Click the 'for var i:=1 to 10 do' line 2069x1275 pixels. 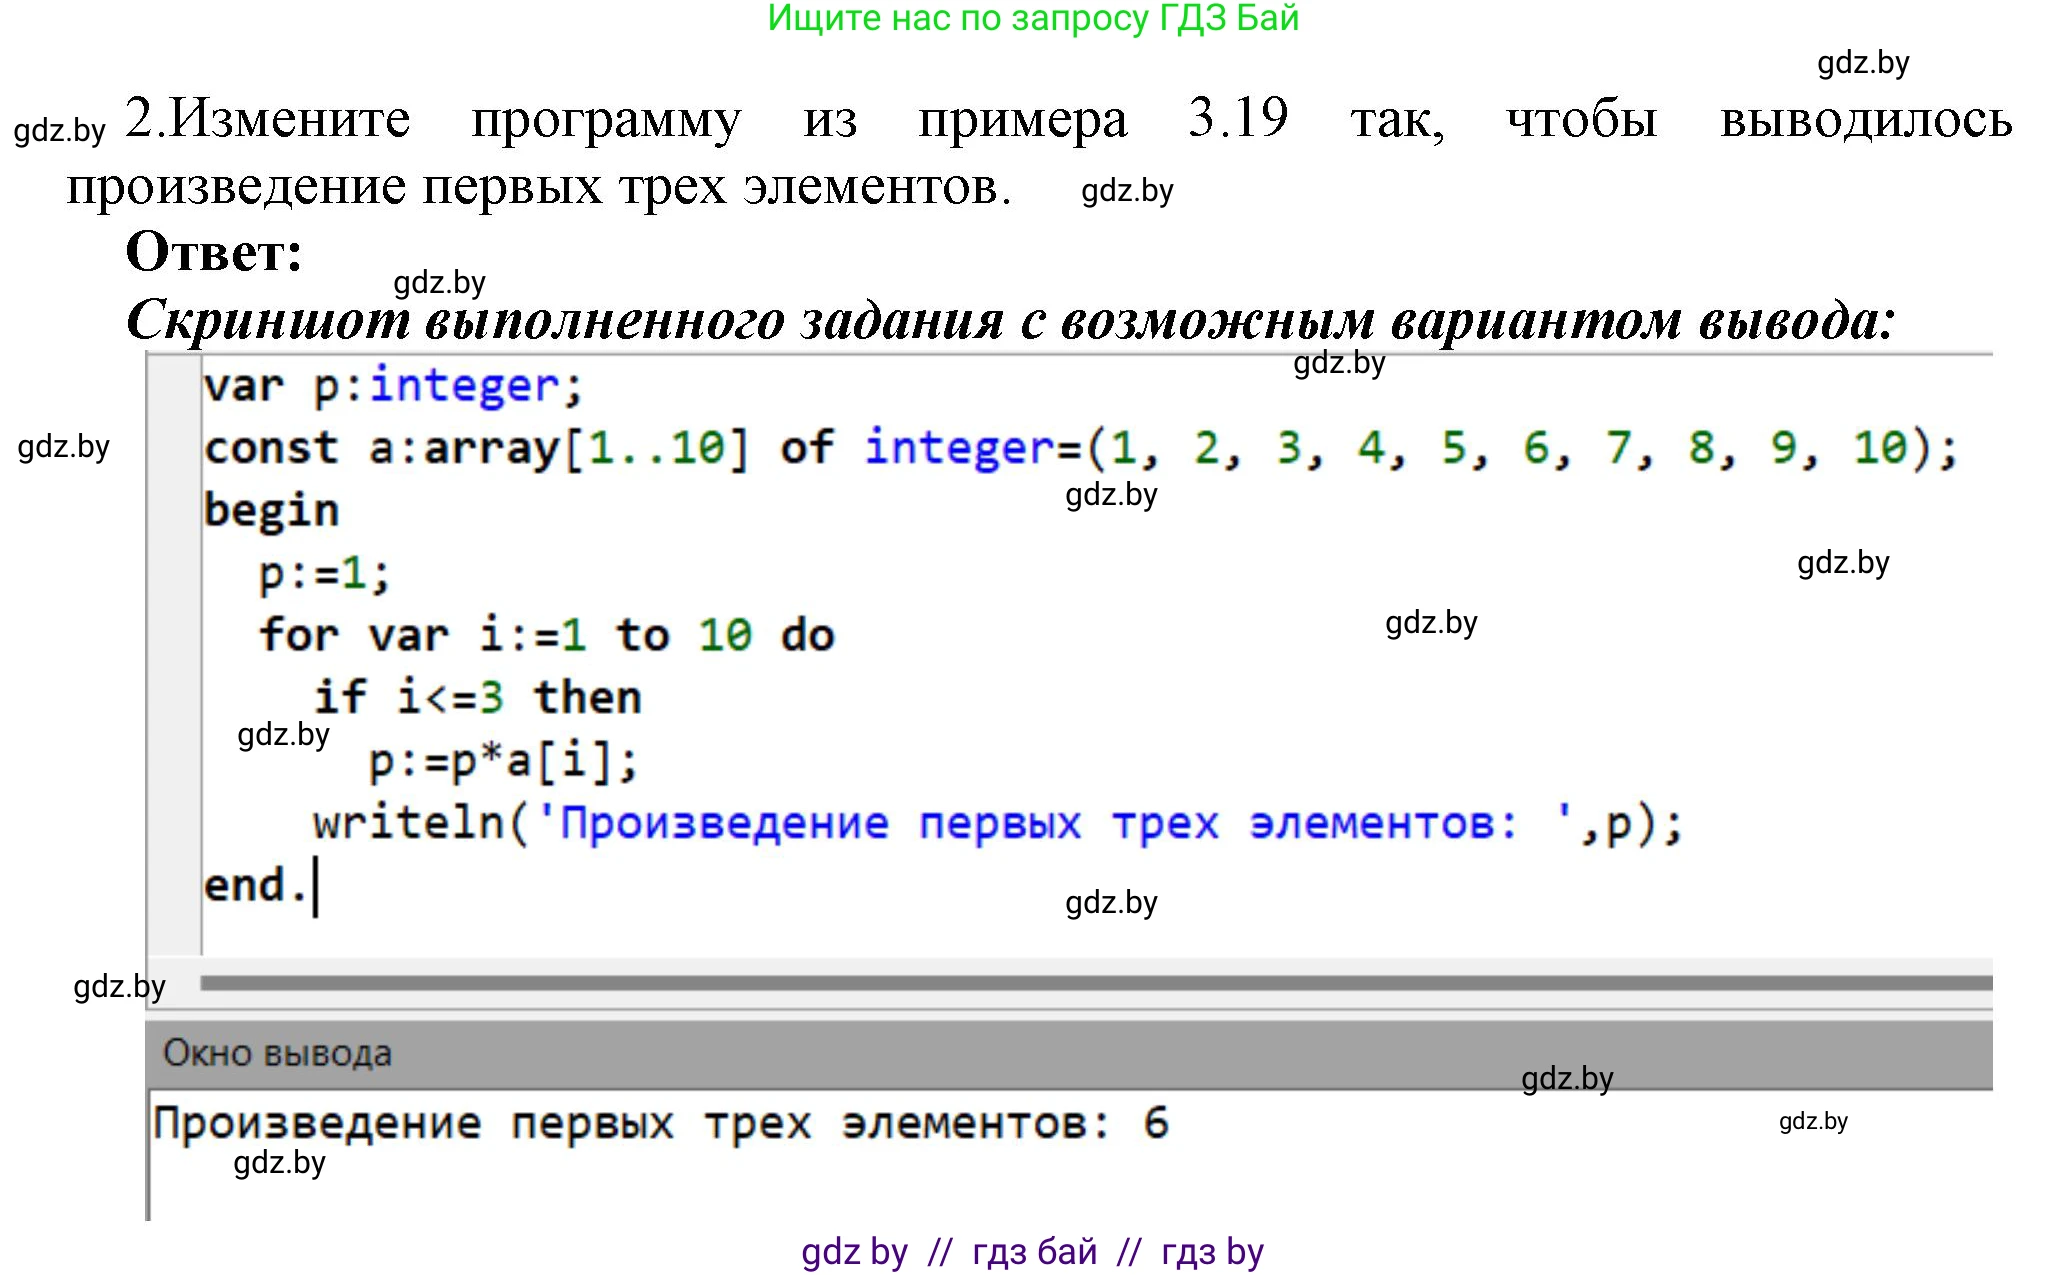click(546, 636)
